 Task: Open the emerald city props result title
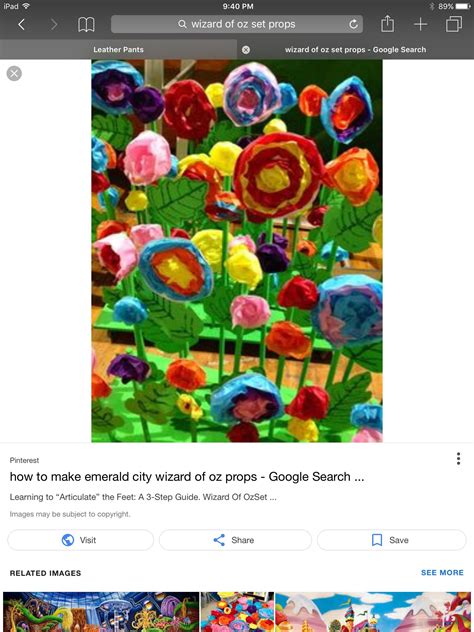click(x=187, y=477)
